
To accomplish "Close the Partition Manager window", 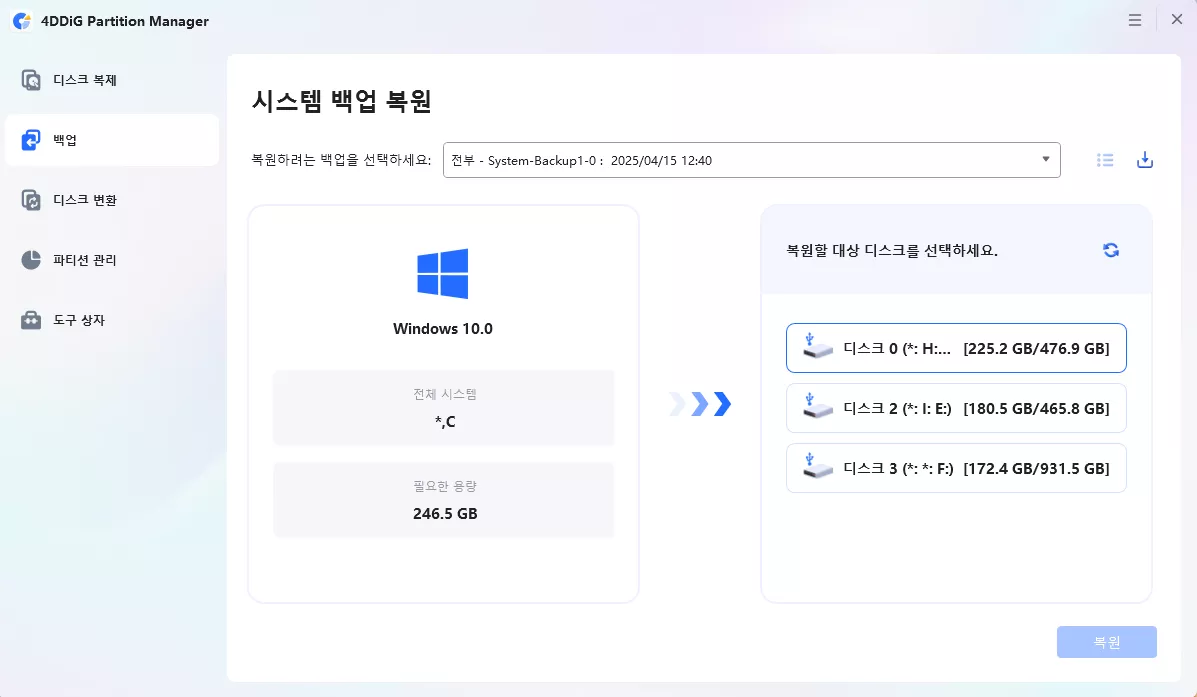I will (1177, 20).
